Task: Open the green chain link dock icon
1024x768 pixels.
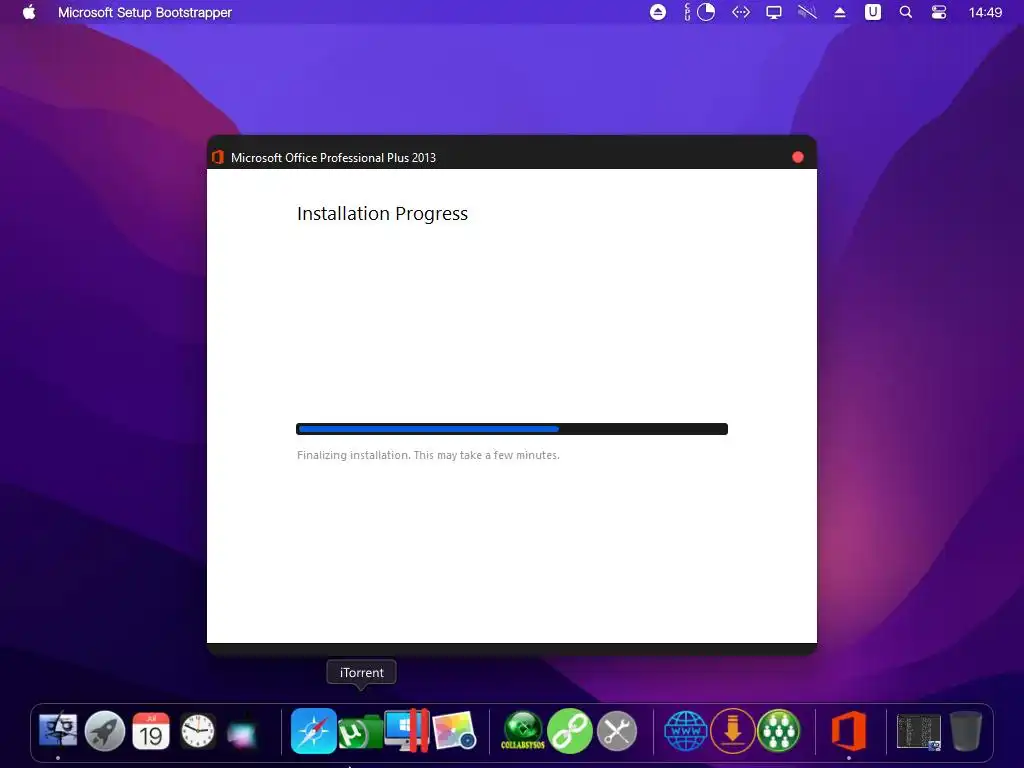Action: pyautogui.click(x=569, y=730)
